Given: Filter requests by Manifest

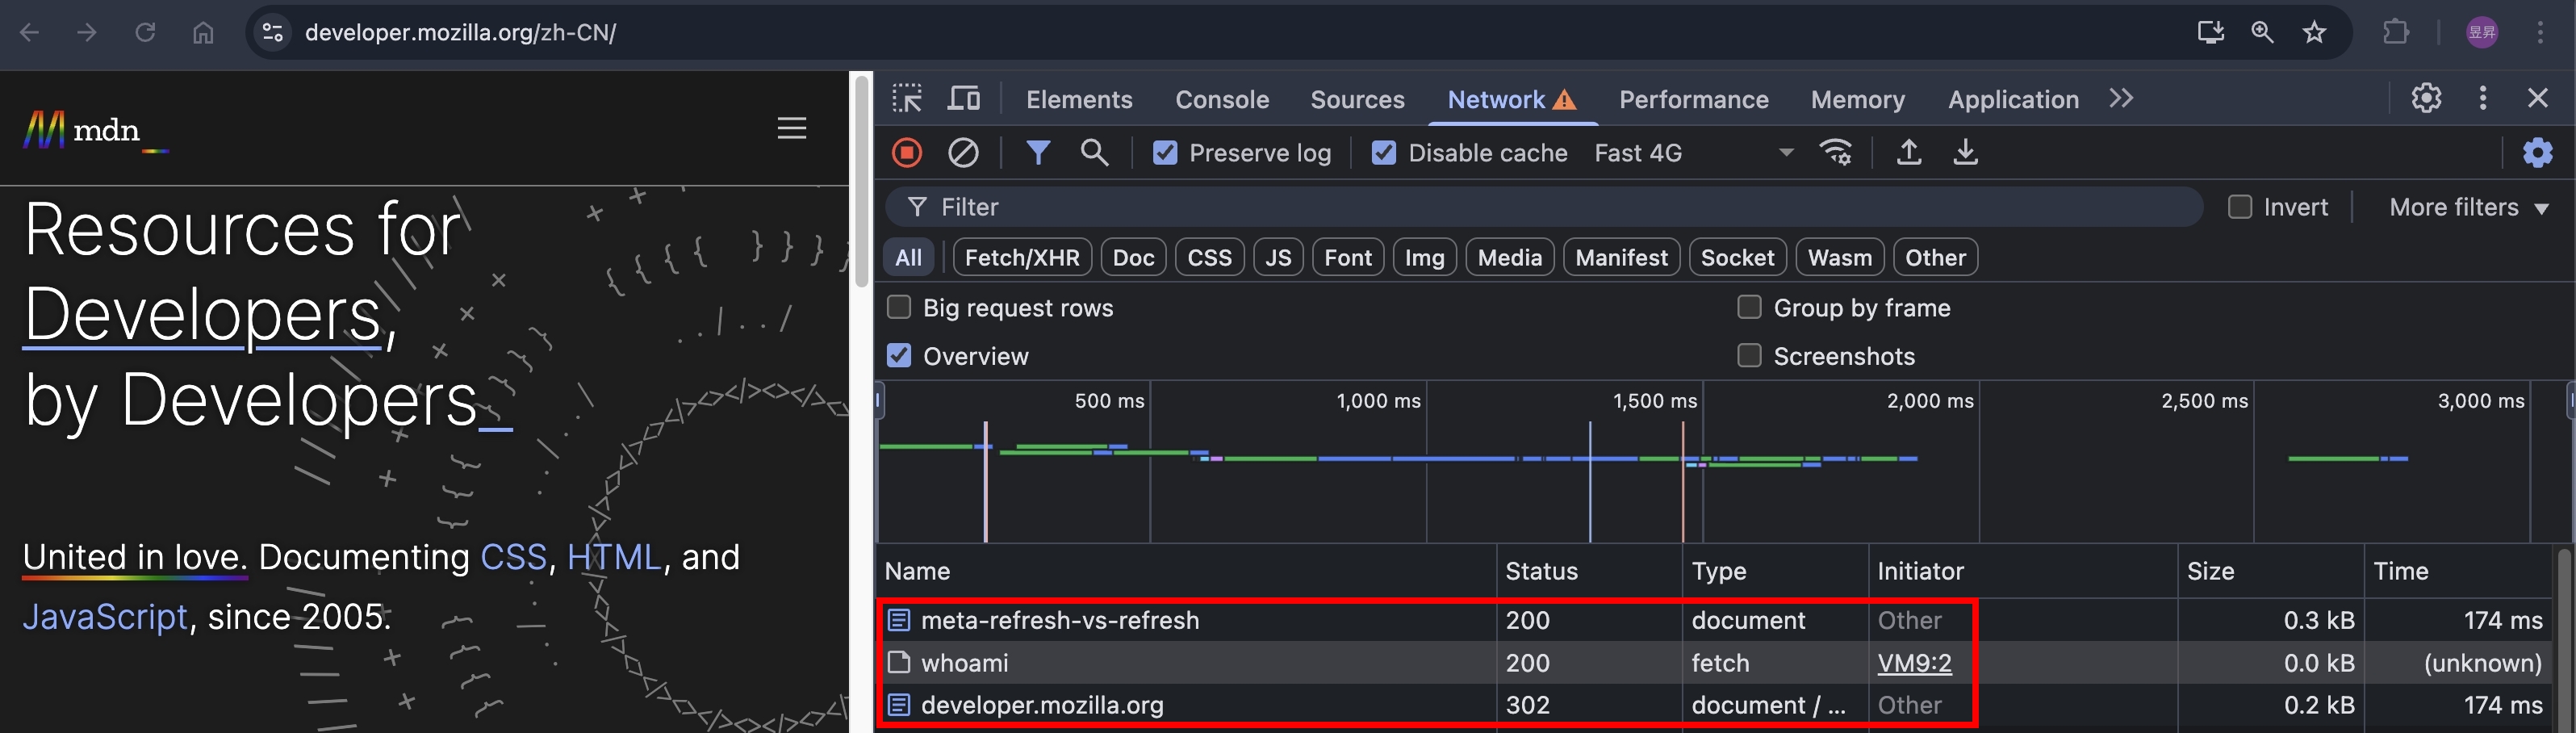Looking at the screenshot, I should [1621, 258].
